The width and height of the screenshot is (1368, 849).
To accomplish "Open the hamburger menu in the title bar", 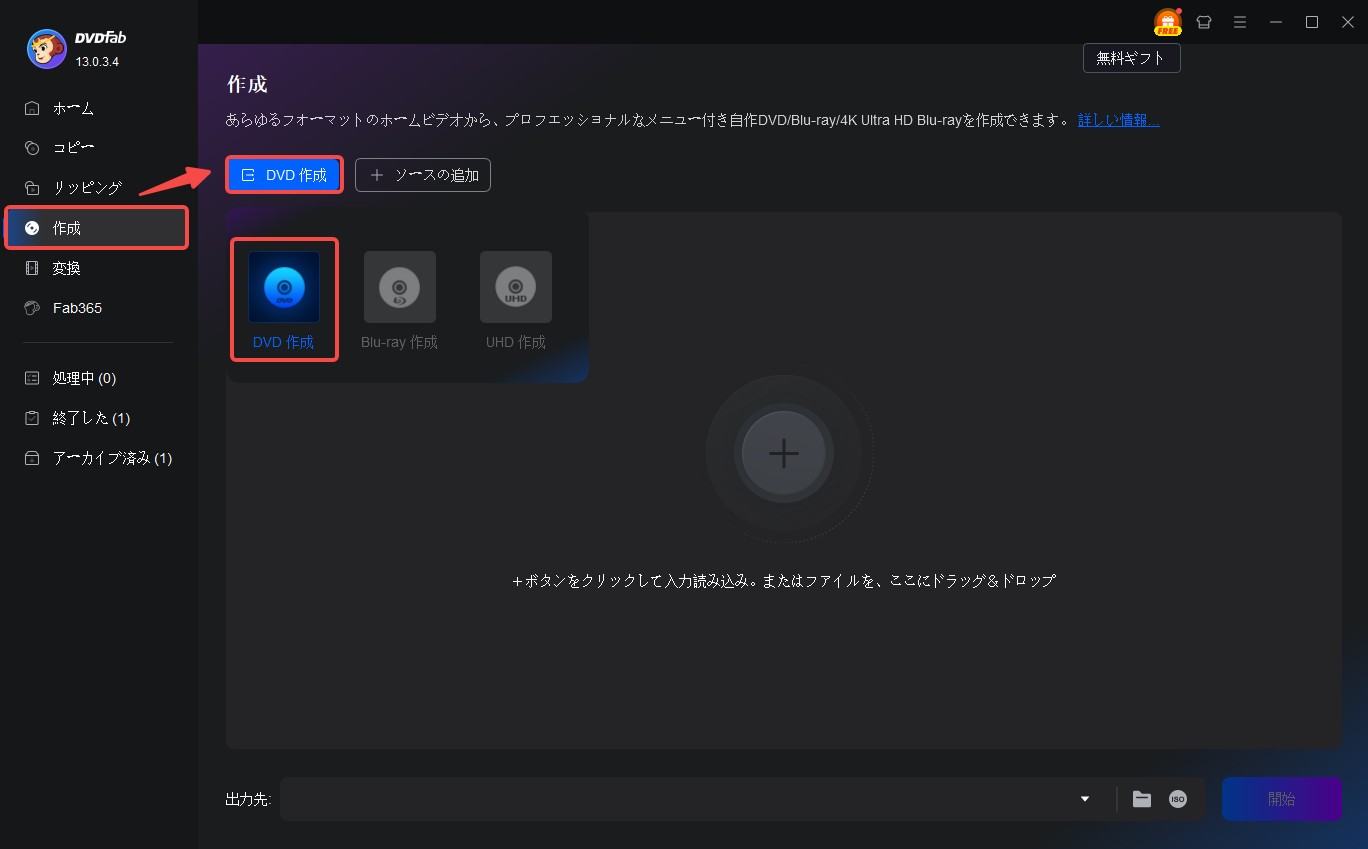I will coord(1240,22).
